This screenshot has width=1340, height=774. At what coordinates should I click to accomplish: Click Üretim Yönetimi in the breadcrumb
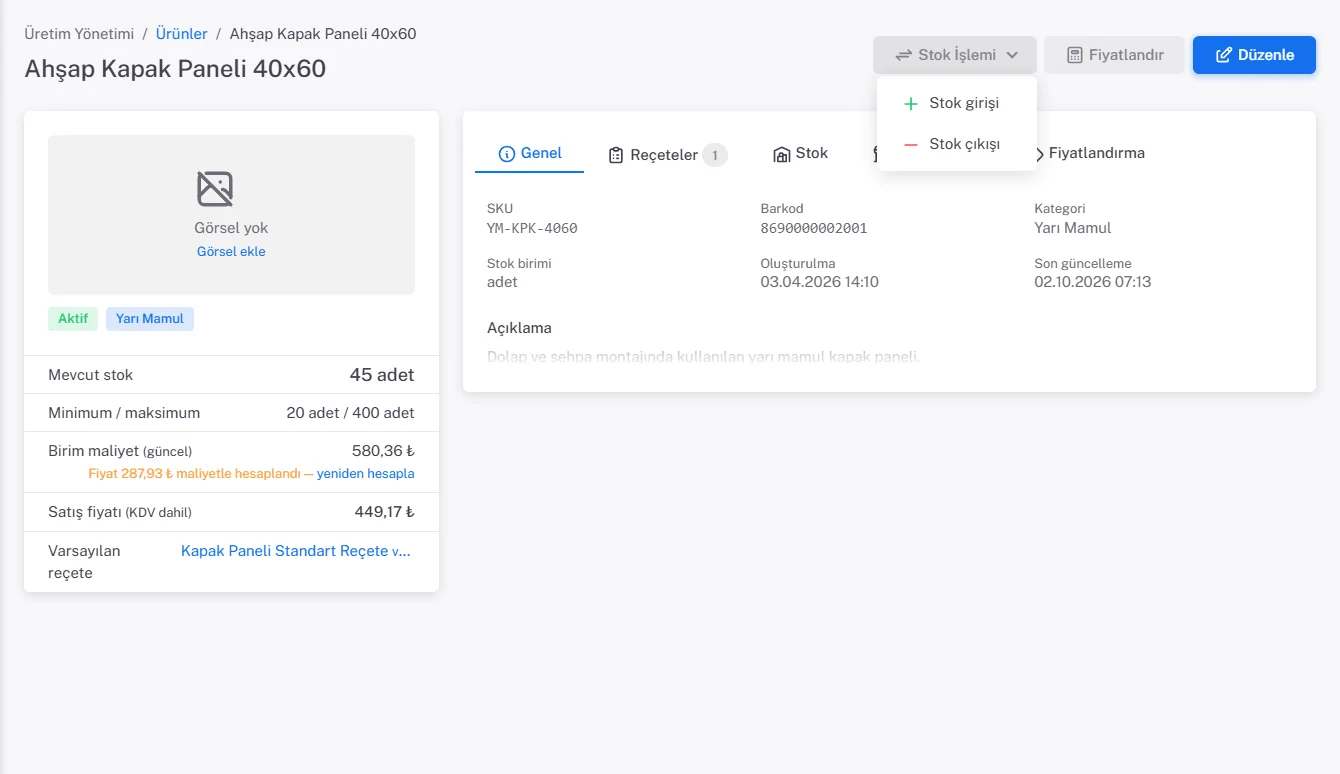point(79,34)
